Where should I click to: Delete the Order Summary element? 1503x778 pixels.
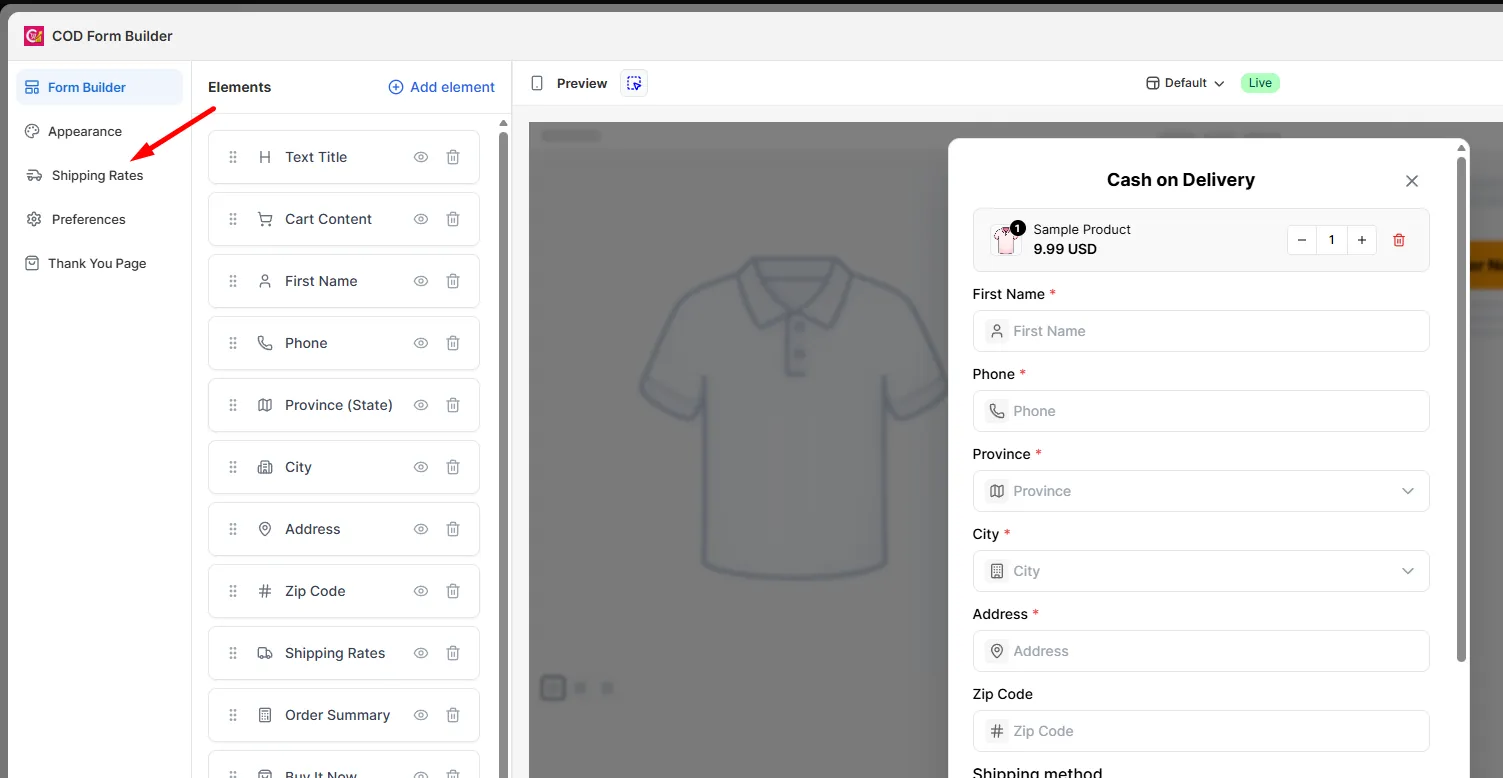click(x=453, y=715)
